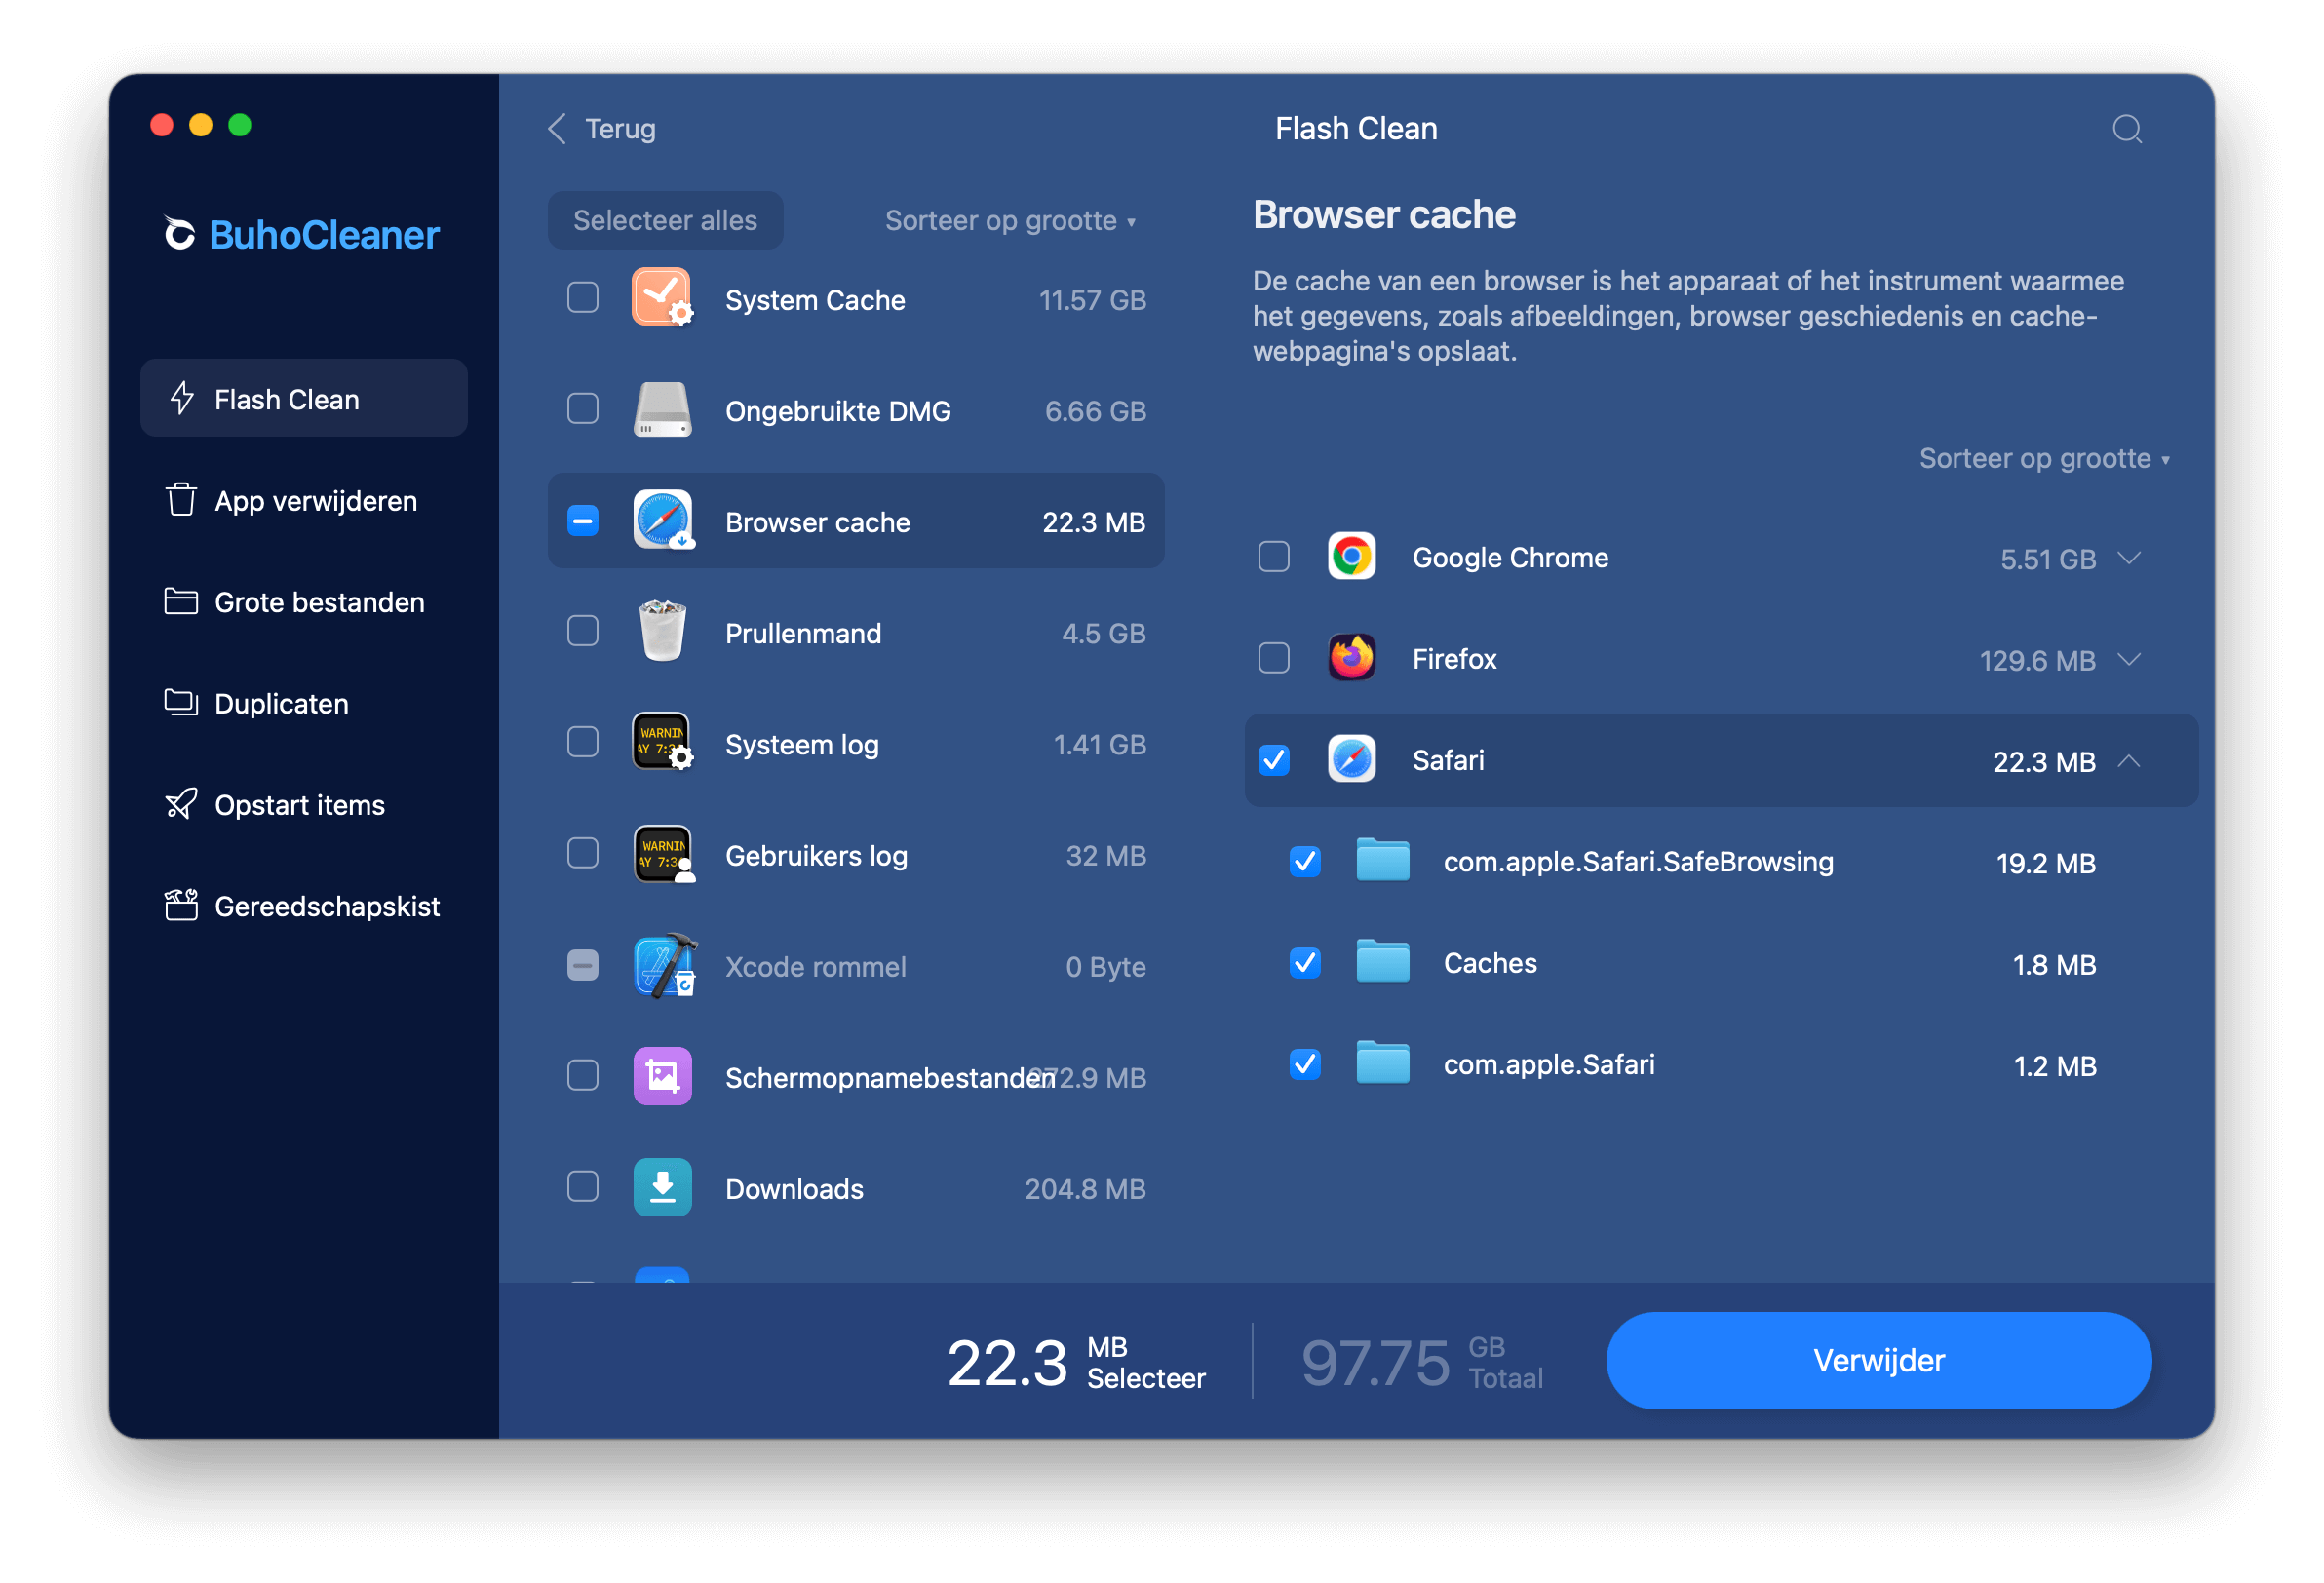Check the Google Chrome checkbox
Screen dimensions: 2324x1583
(x=1273, y=557)
